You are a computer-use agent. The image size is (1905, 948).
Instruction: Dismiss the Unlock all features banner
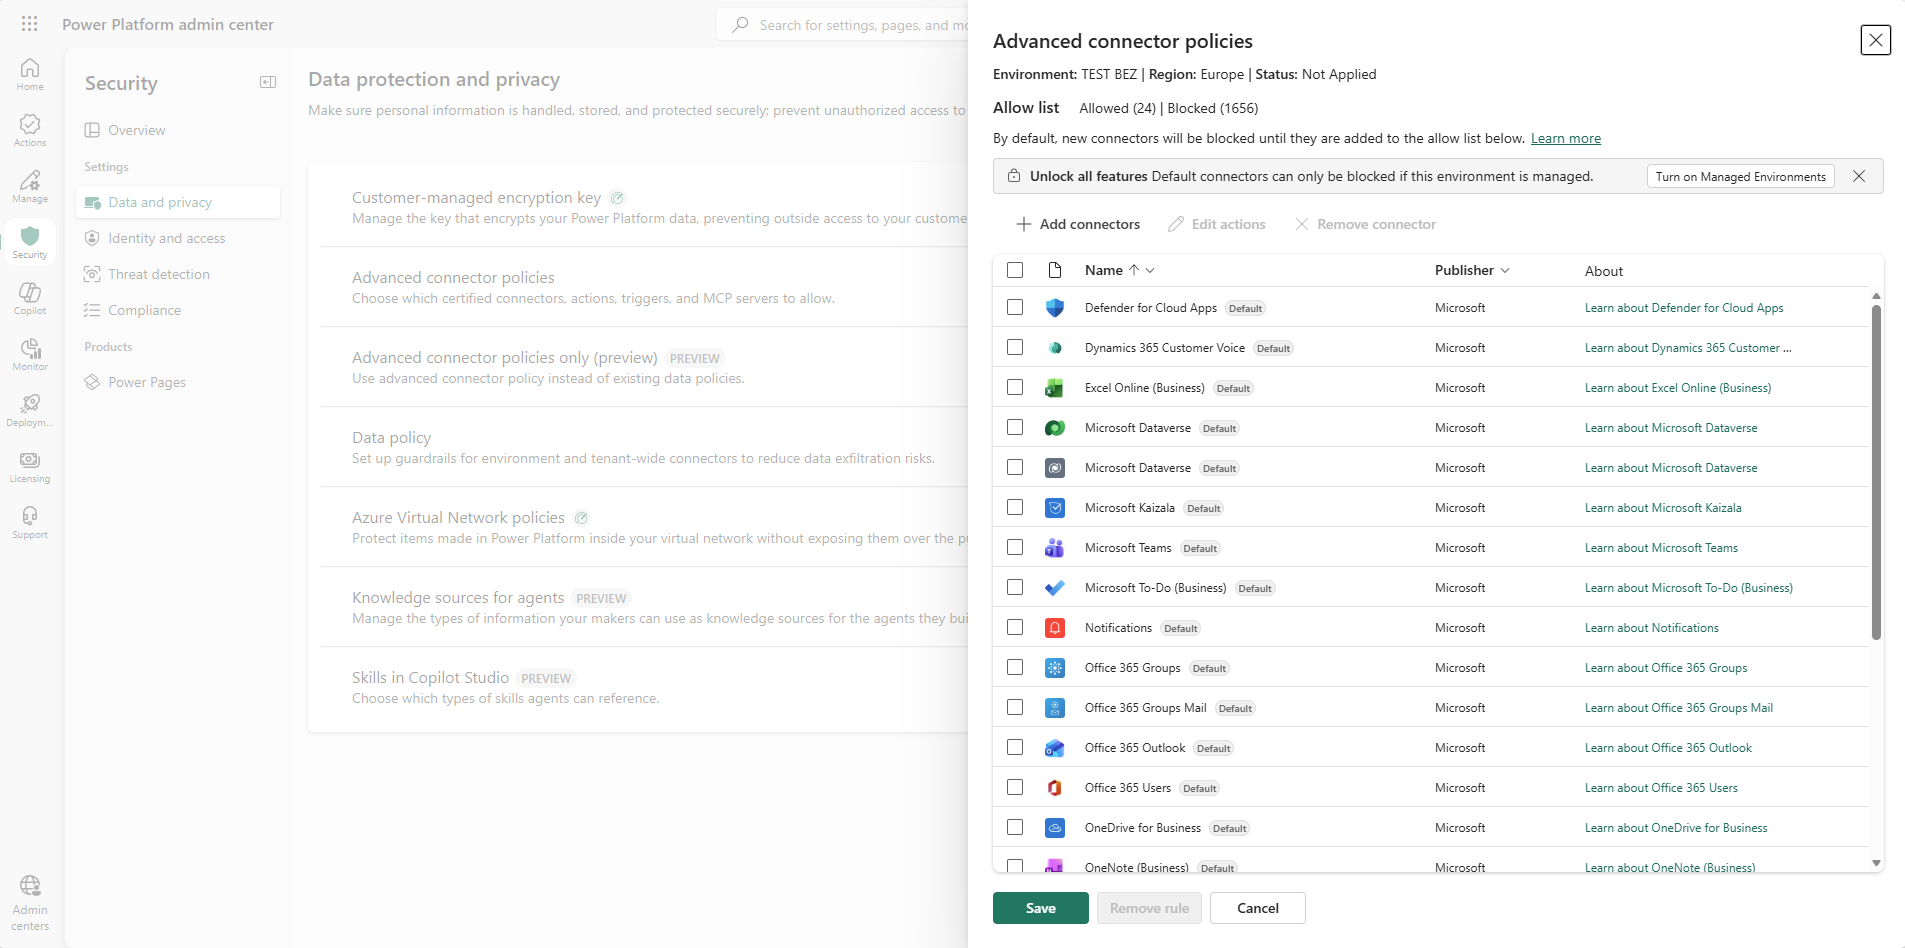pos(1859,176)
